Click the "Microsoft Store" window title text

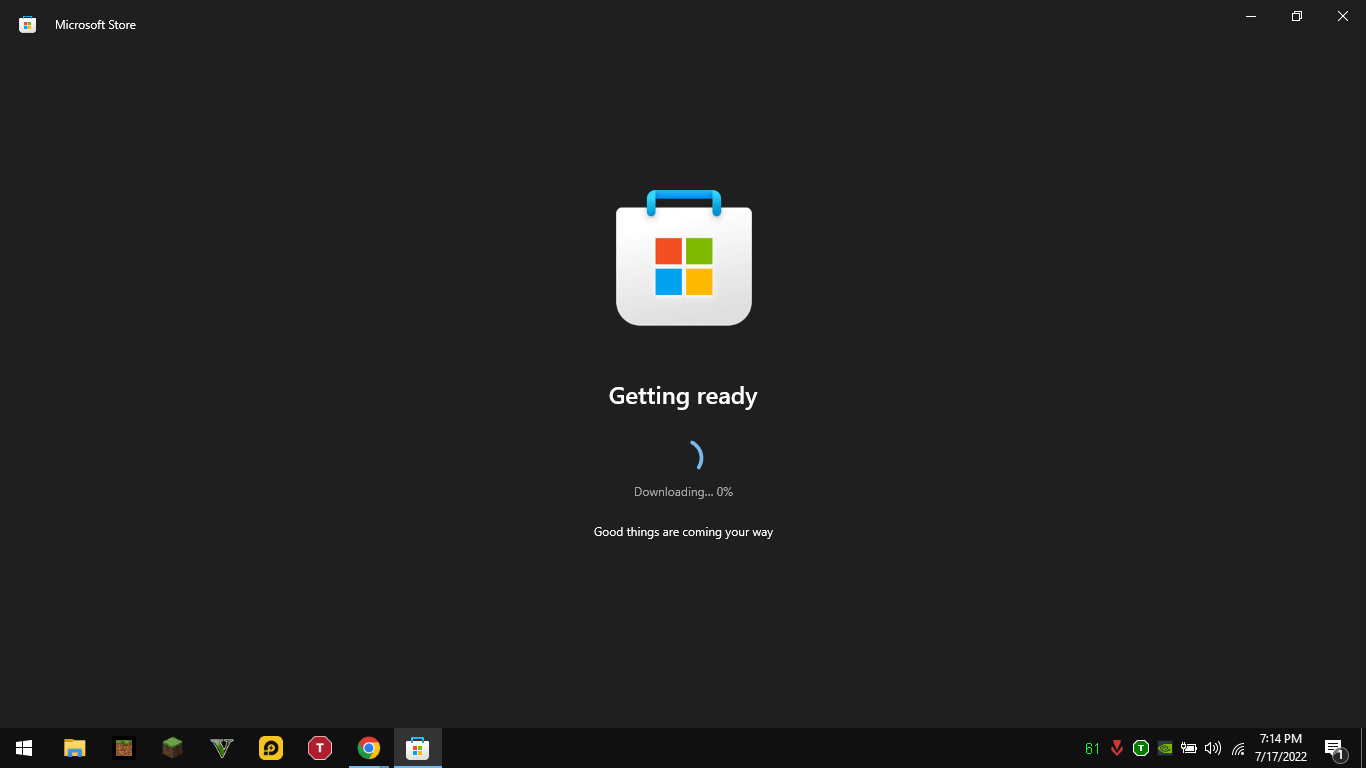click(95, 25)
